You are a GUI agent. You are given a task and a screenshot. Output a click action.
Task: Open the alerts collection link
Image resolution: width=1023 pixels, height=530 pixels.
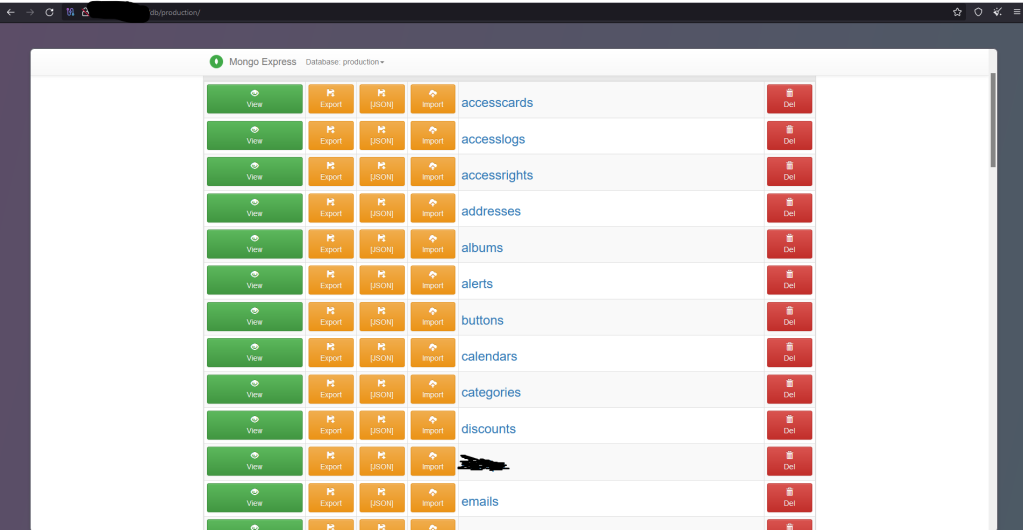point(477,284)
